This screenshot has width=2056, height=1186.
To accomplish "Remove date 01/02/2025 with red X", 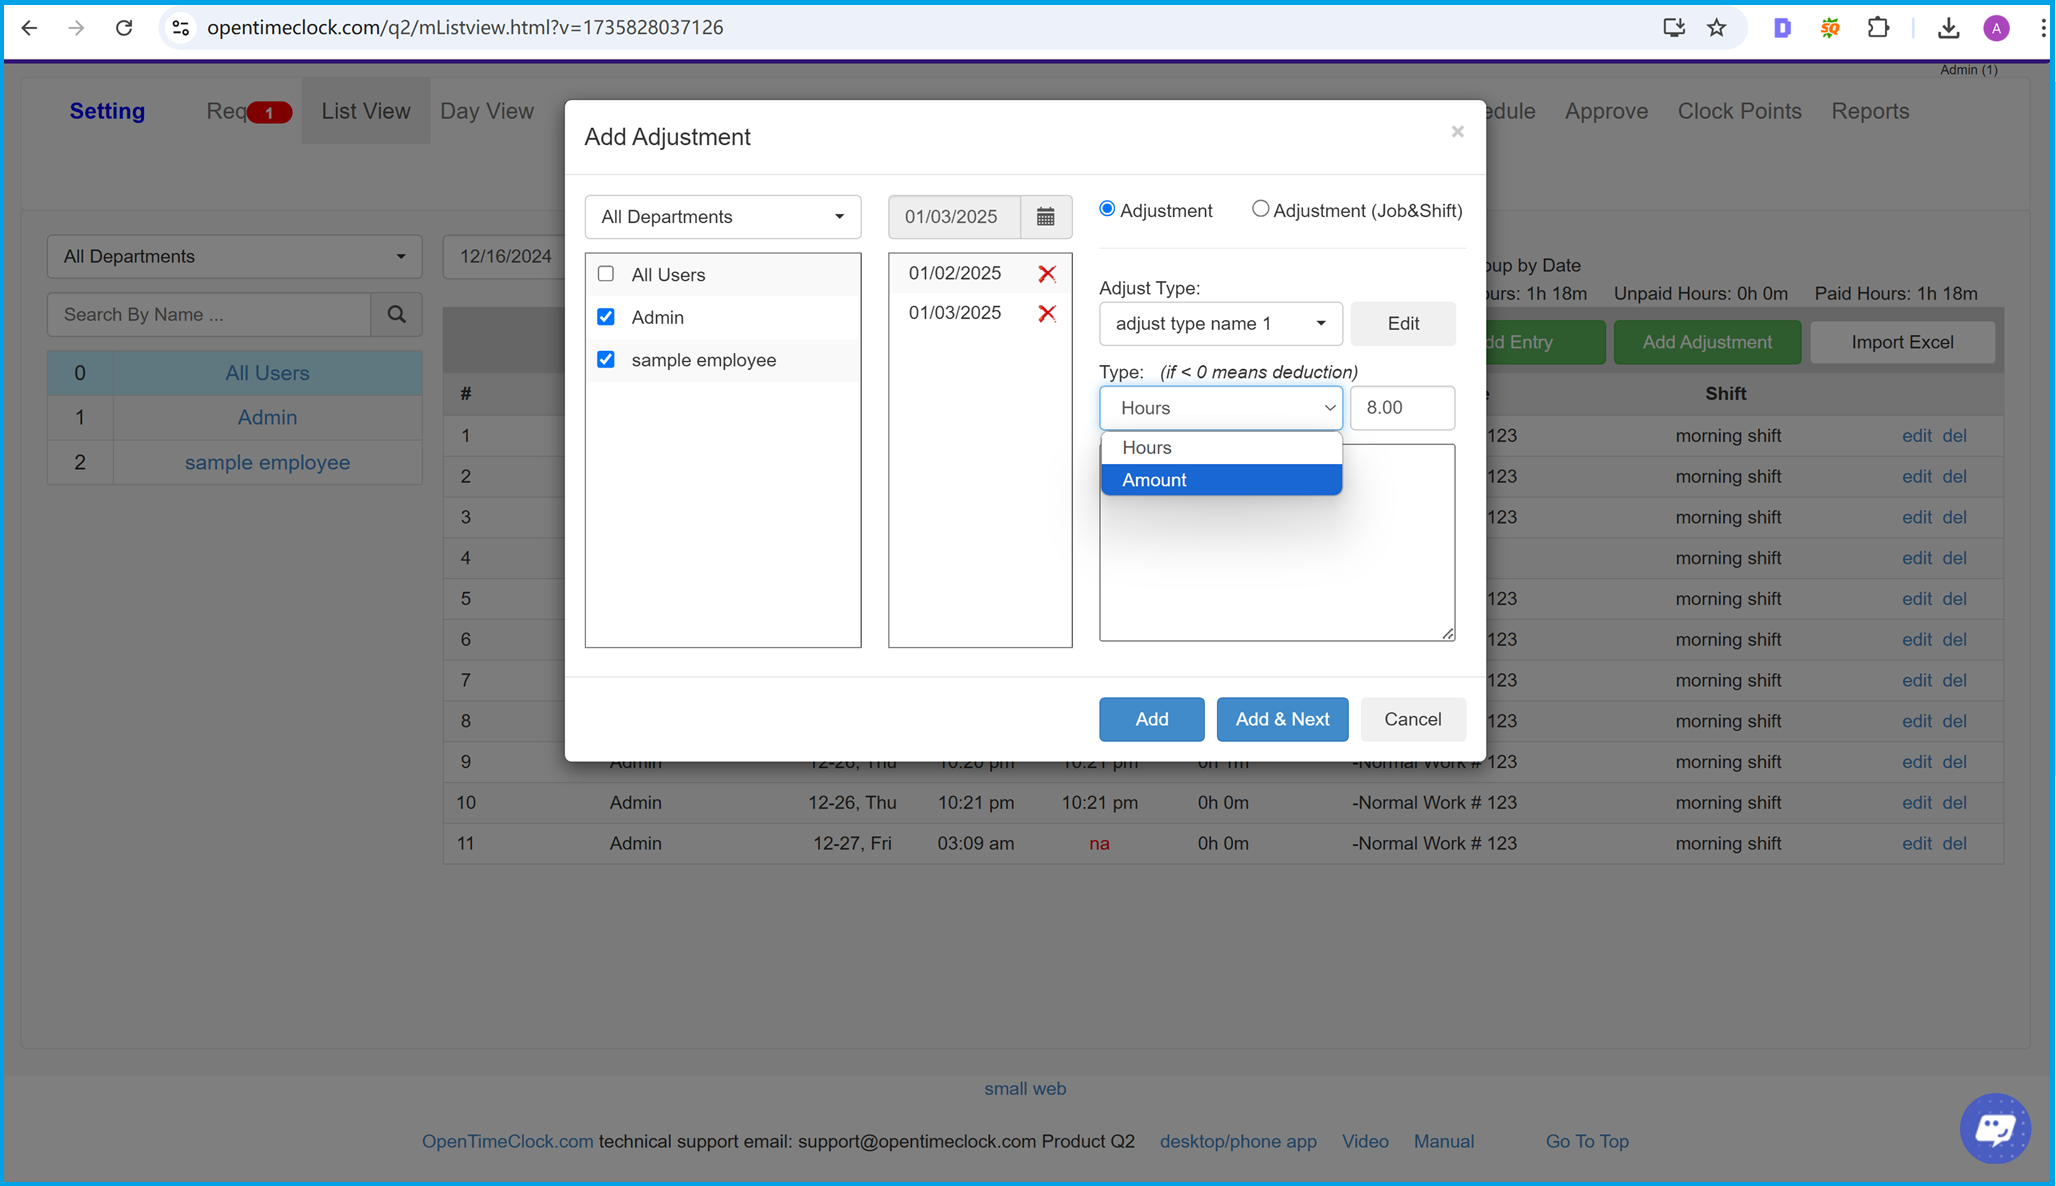I will [1047, 274].
